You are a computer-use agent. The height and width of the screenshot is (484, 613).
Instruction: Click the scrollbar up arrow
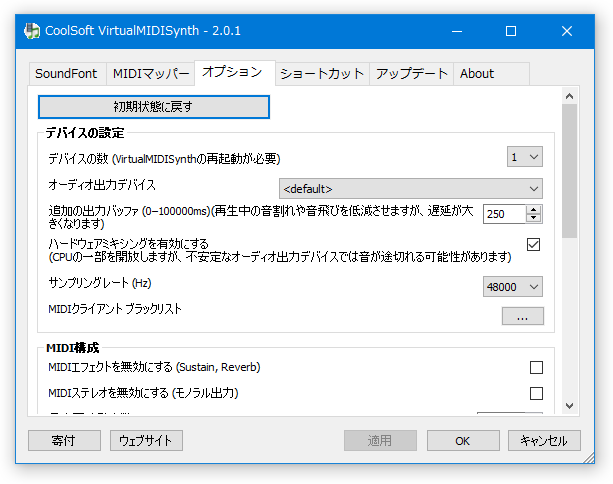click(x=570, y=96)
